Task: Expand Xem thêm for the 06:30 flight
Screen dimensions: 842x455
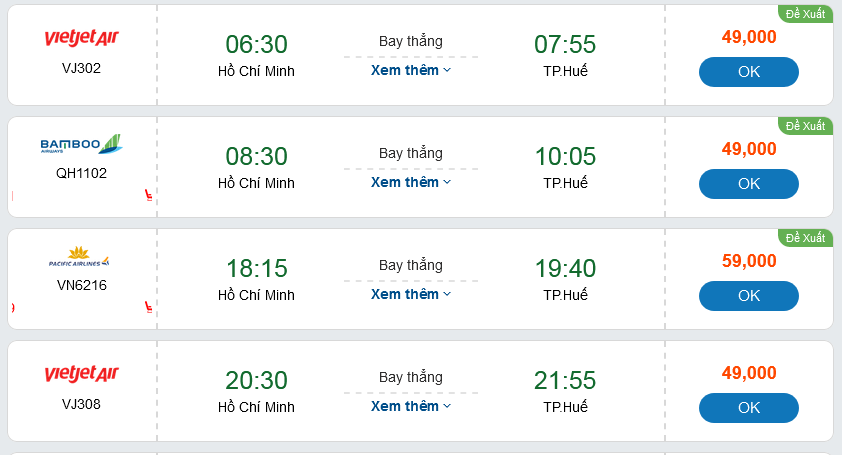Action: coord(410,70)
